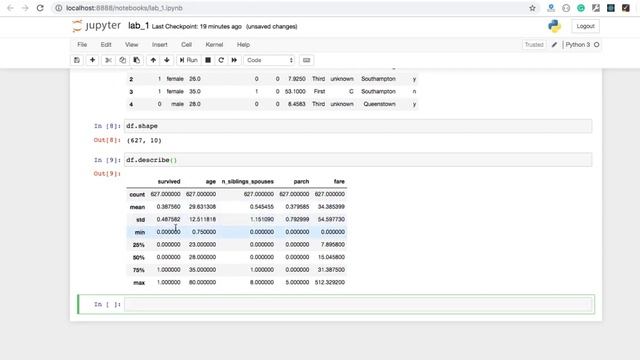Restart the kernel icon

click(221, 60)
